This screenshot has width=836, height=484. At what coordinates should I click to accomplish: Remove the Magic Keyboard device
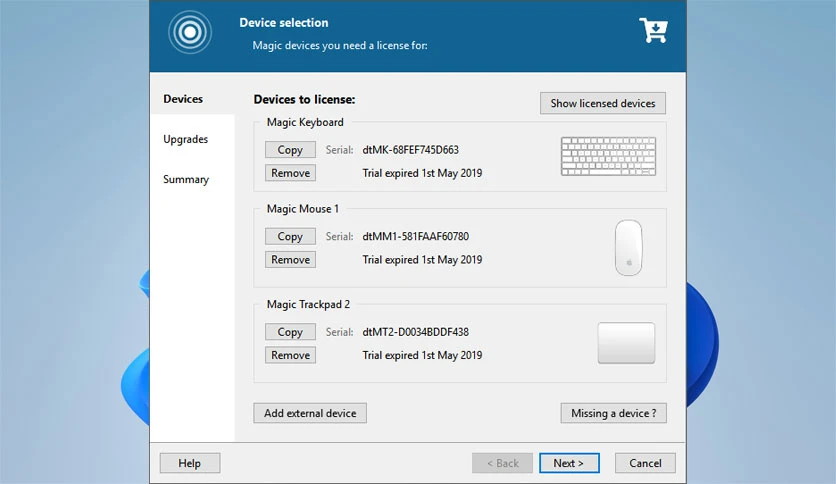click(x=290, y=173)
